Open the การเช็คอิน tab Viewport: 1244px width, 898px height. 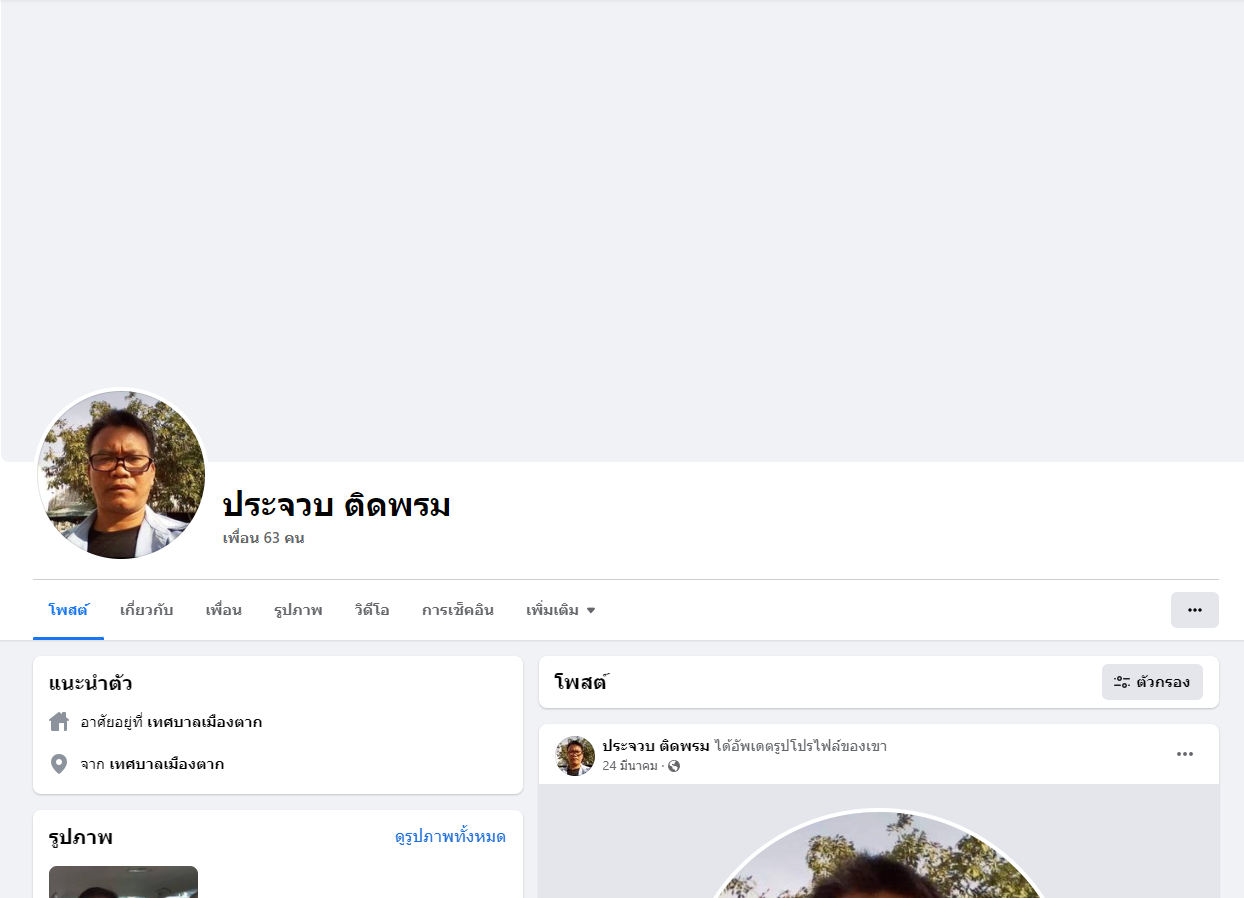[x=457, y=610]
